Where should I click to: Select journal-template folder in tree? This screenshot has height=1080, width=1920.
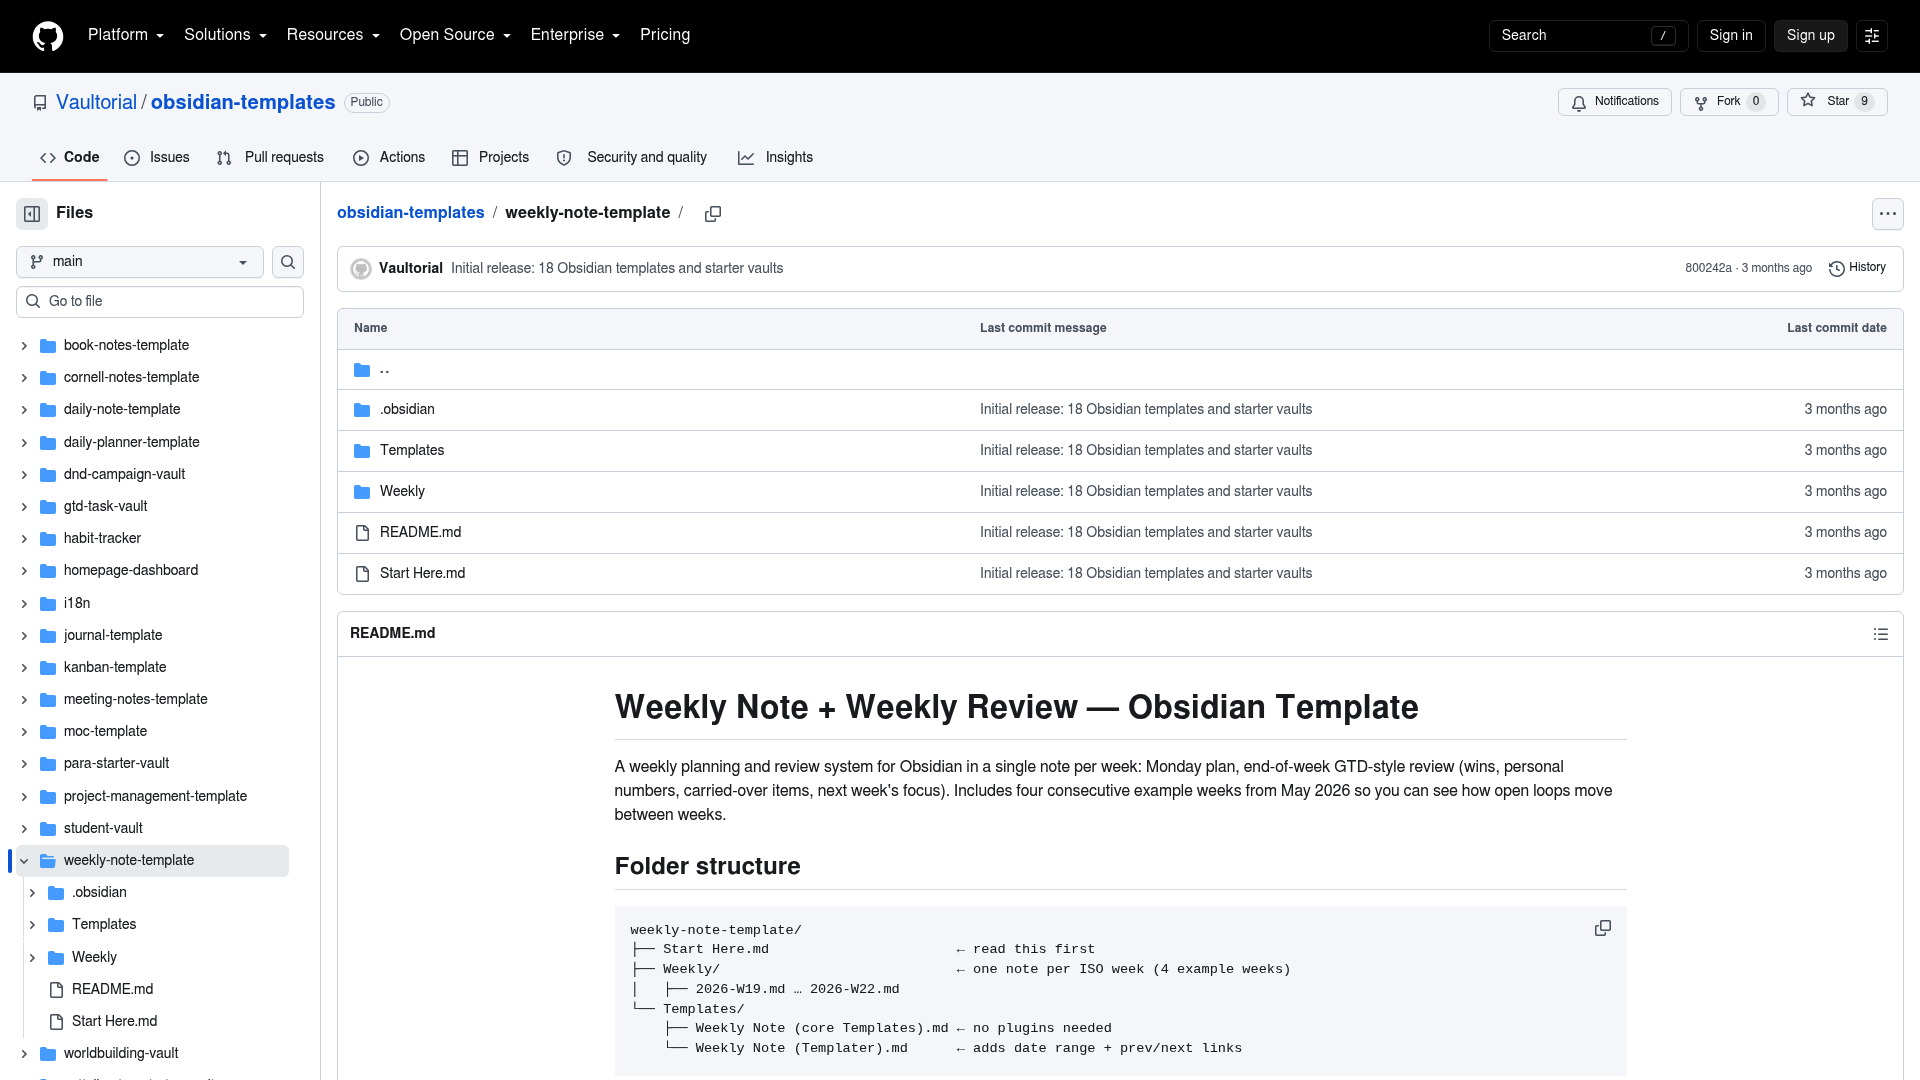tap(113, 636)
